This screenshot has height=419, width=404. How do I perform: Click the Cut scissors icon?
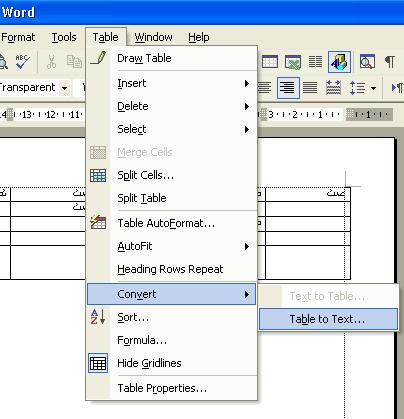tap(51, 62)
